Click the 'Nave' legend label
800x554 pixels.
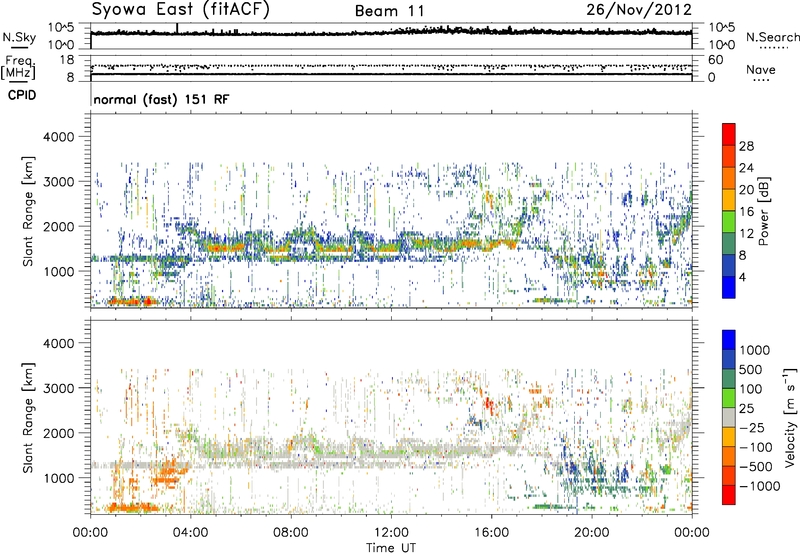(761, 69)
